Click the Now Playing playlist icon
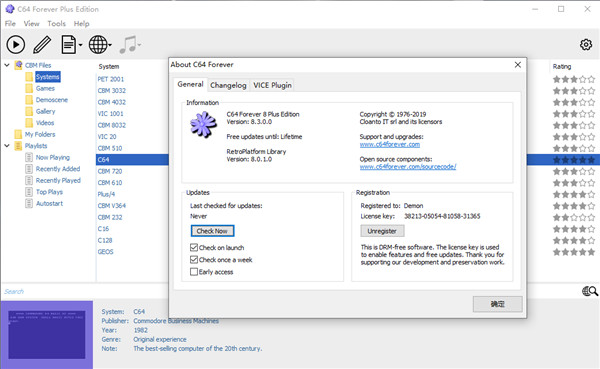The width and height of the screenshot is (600, 369). tap(29, 157)
